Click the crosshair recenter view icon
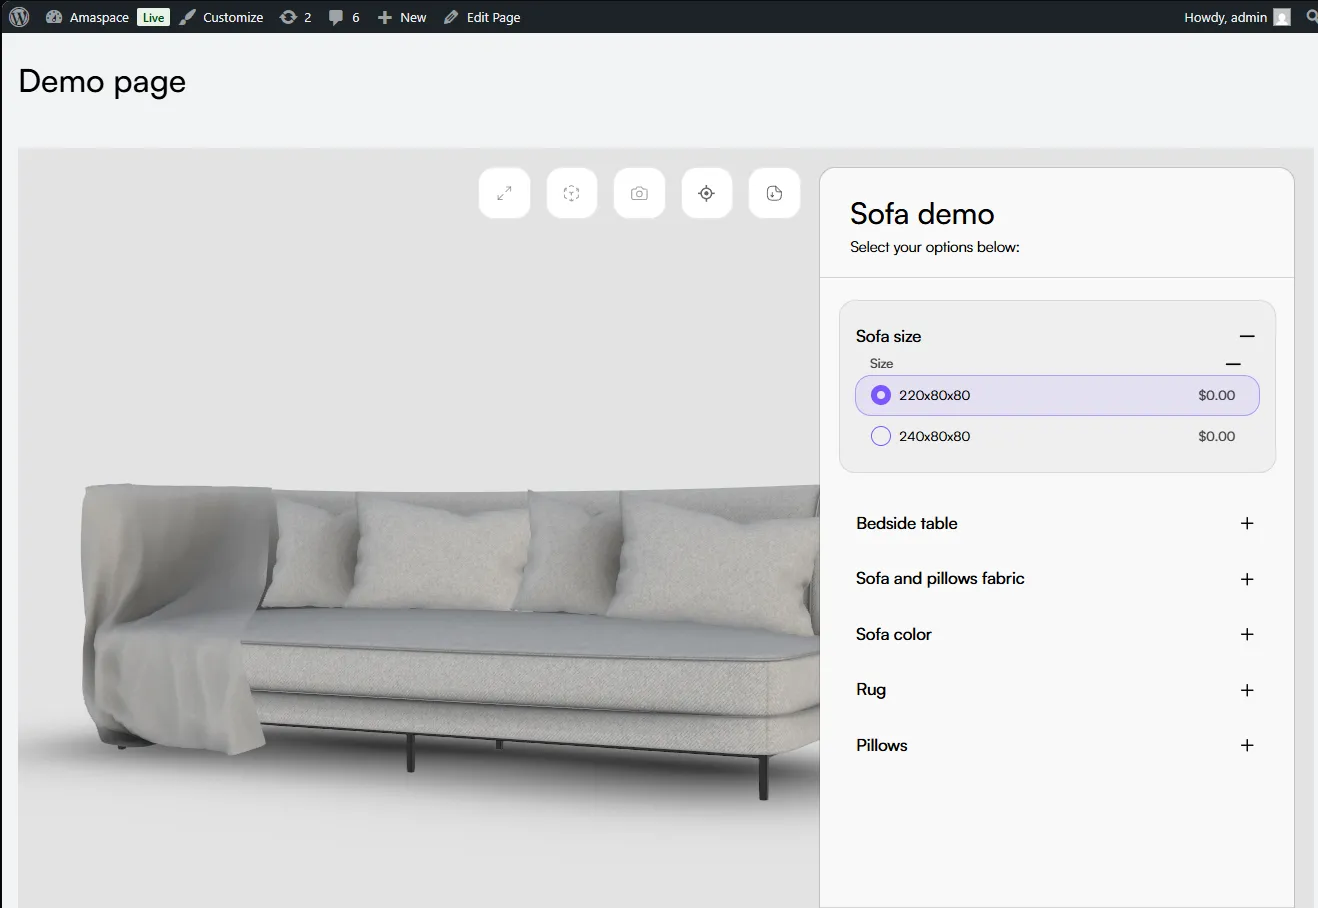Image resolution: width=1318 pixels, height=908 pixels. point(707,193)
